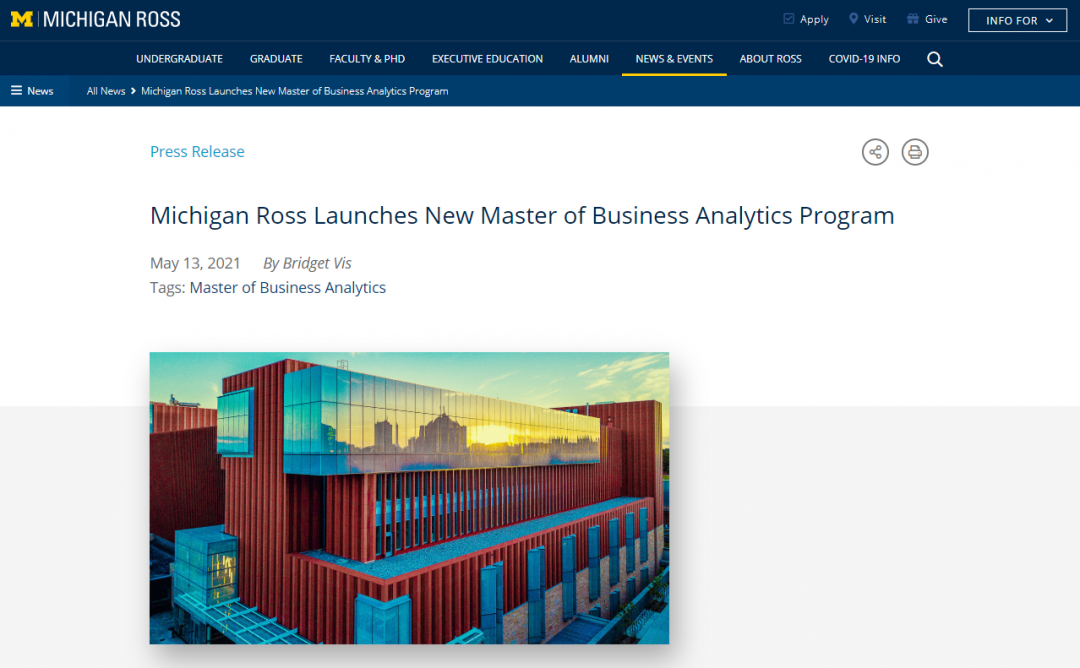The width and height of the screenshot is (1080, 668).
Task: Click the Visit link
Action: click(868, 19)
